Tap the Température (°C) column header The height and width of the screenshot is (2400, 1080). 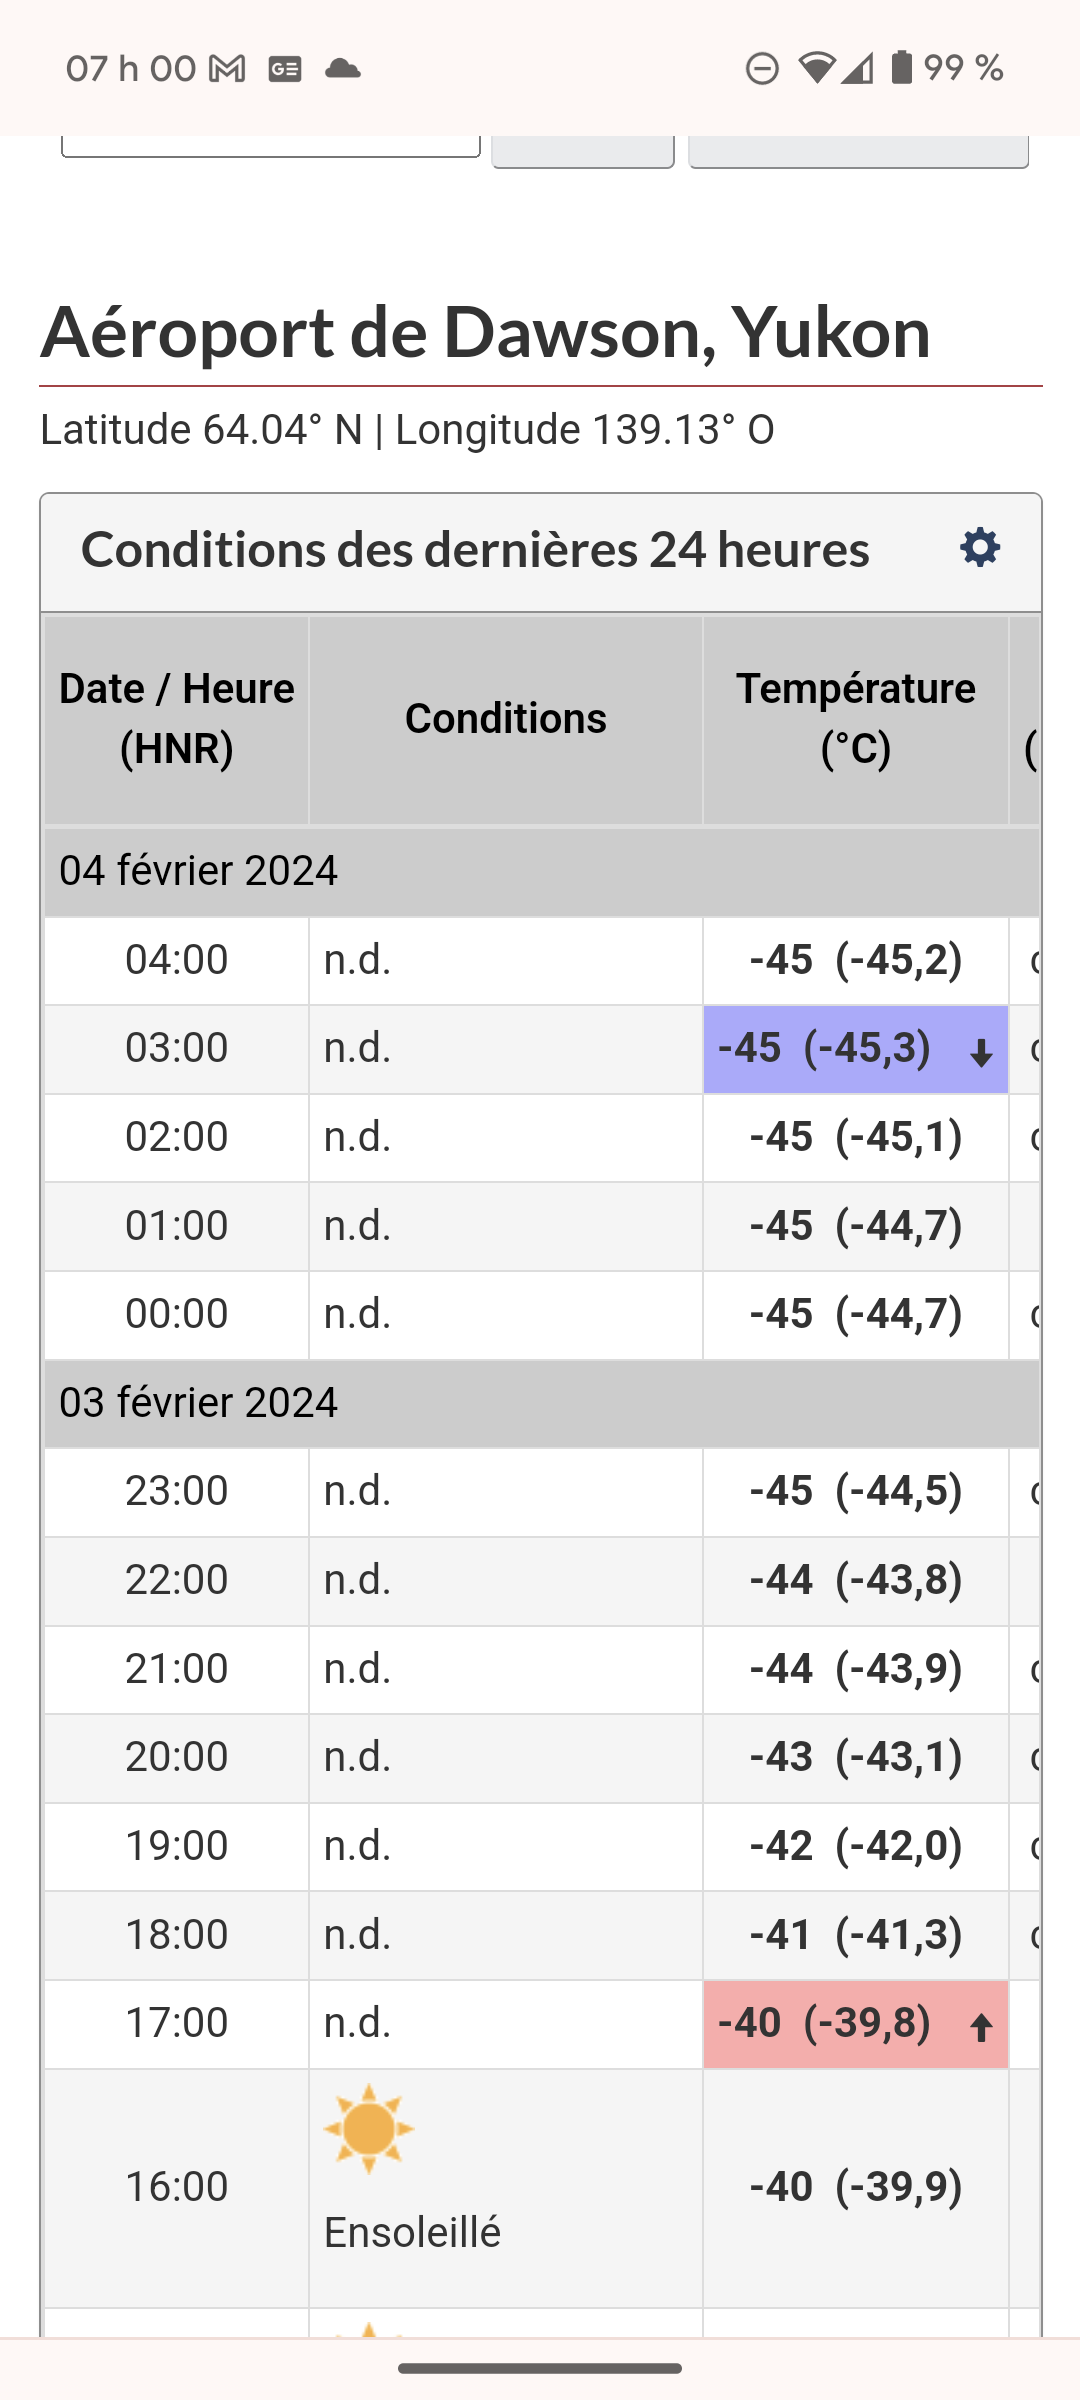coord(855,719)
